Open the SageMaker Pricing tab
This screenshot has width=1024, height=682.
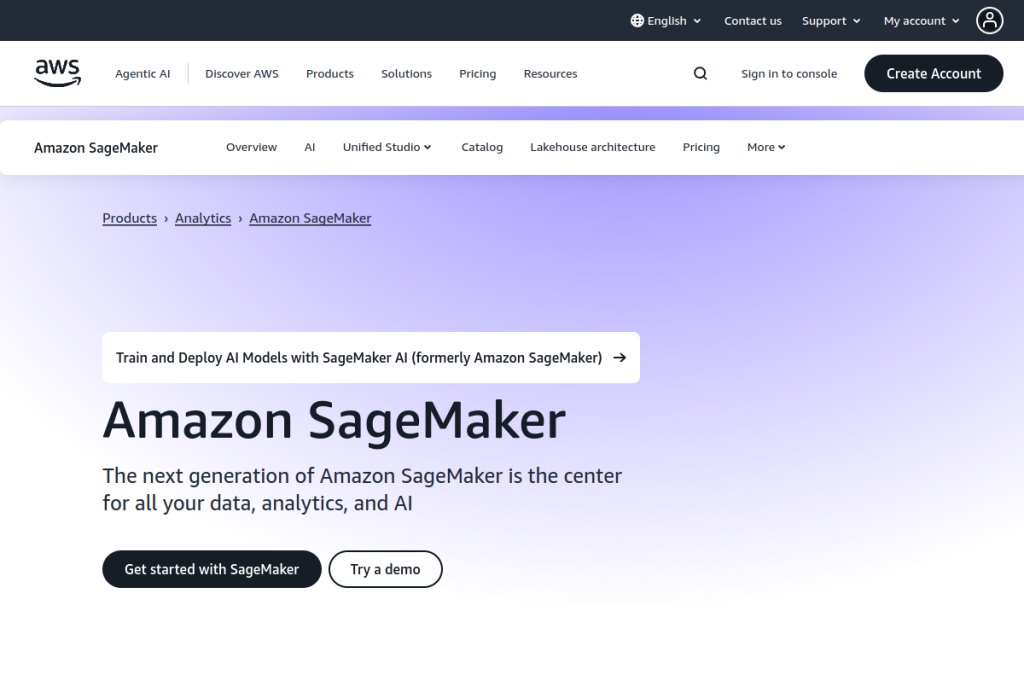point(701,147)
